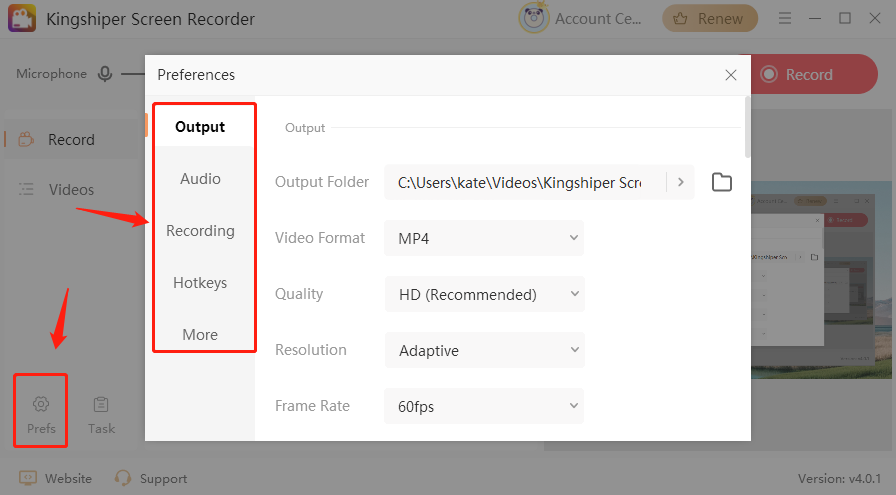
Task: Click the Microphone icon
Action: (x=105, y=74)
